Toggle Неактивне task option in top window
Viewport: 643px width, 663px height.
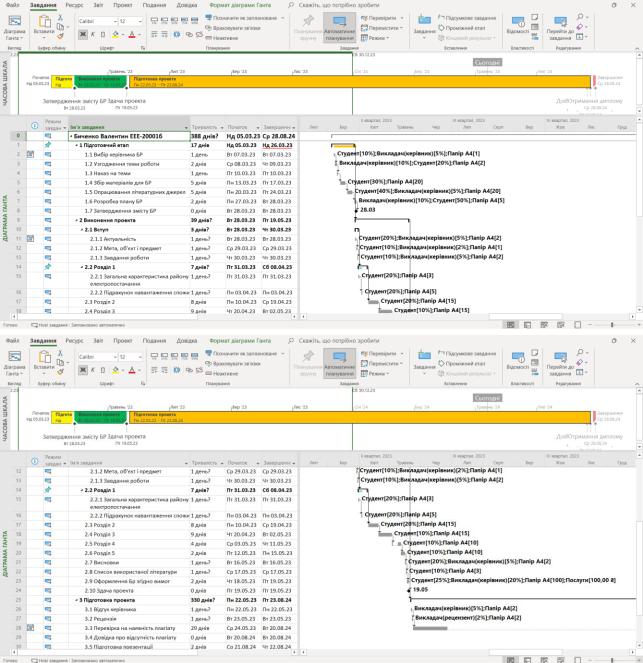[222, 38]
